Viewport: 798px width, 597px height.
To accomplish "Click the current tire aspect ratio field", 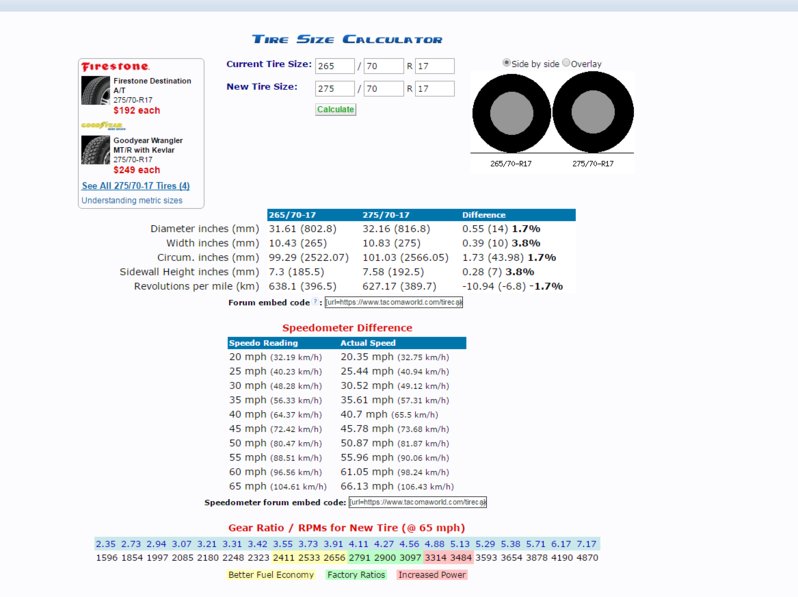I will pyautogui.click(x=384, y=66).
